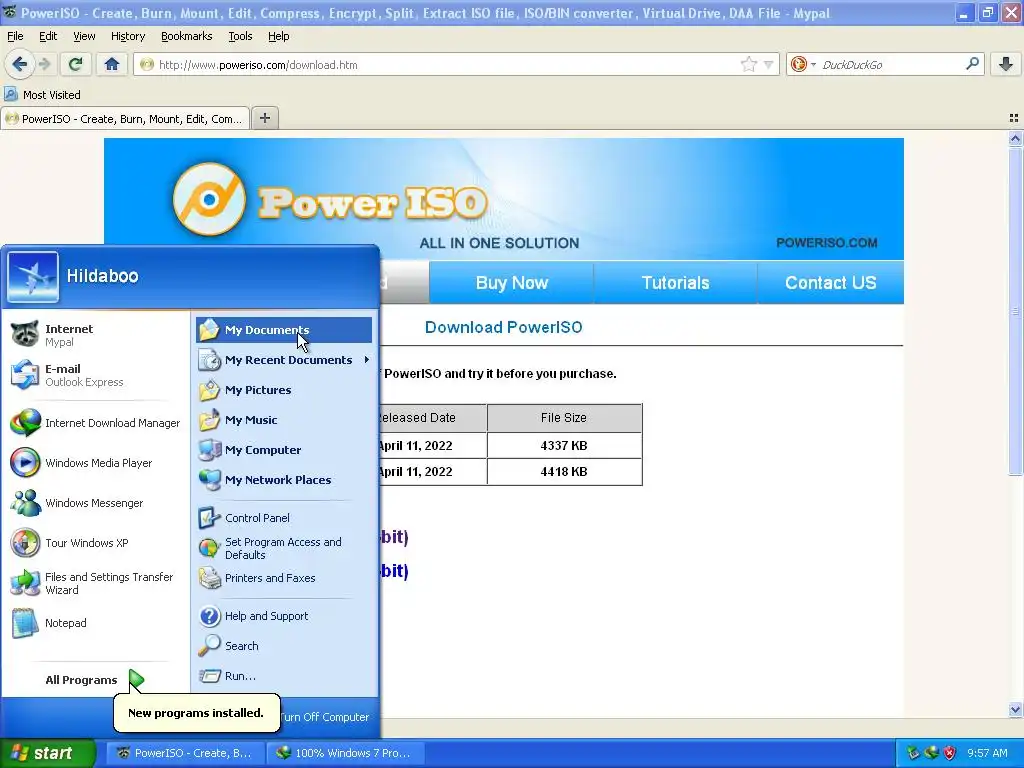This screenshot has height=768, width=1024.
Task: Click the page scrollbar down arrow
Action: click(1015, 709)
